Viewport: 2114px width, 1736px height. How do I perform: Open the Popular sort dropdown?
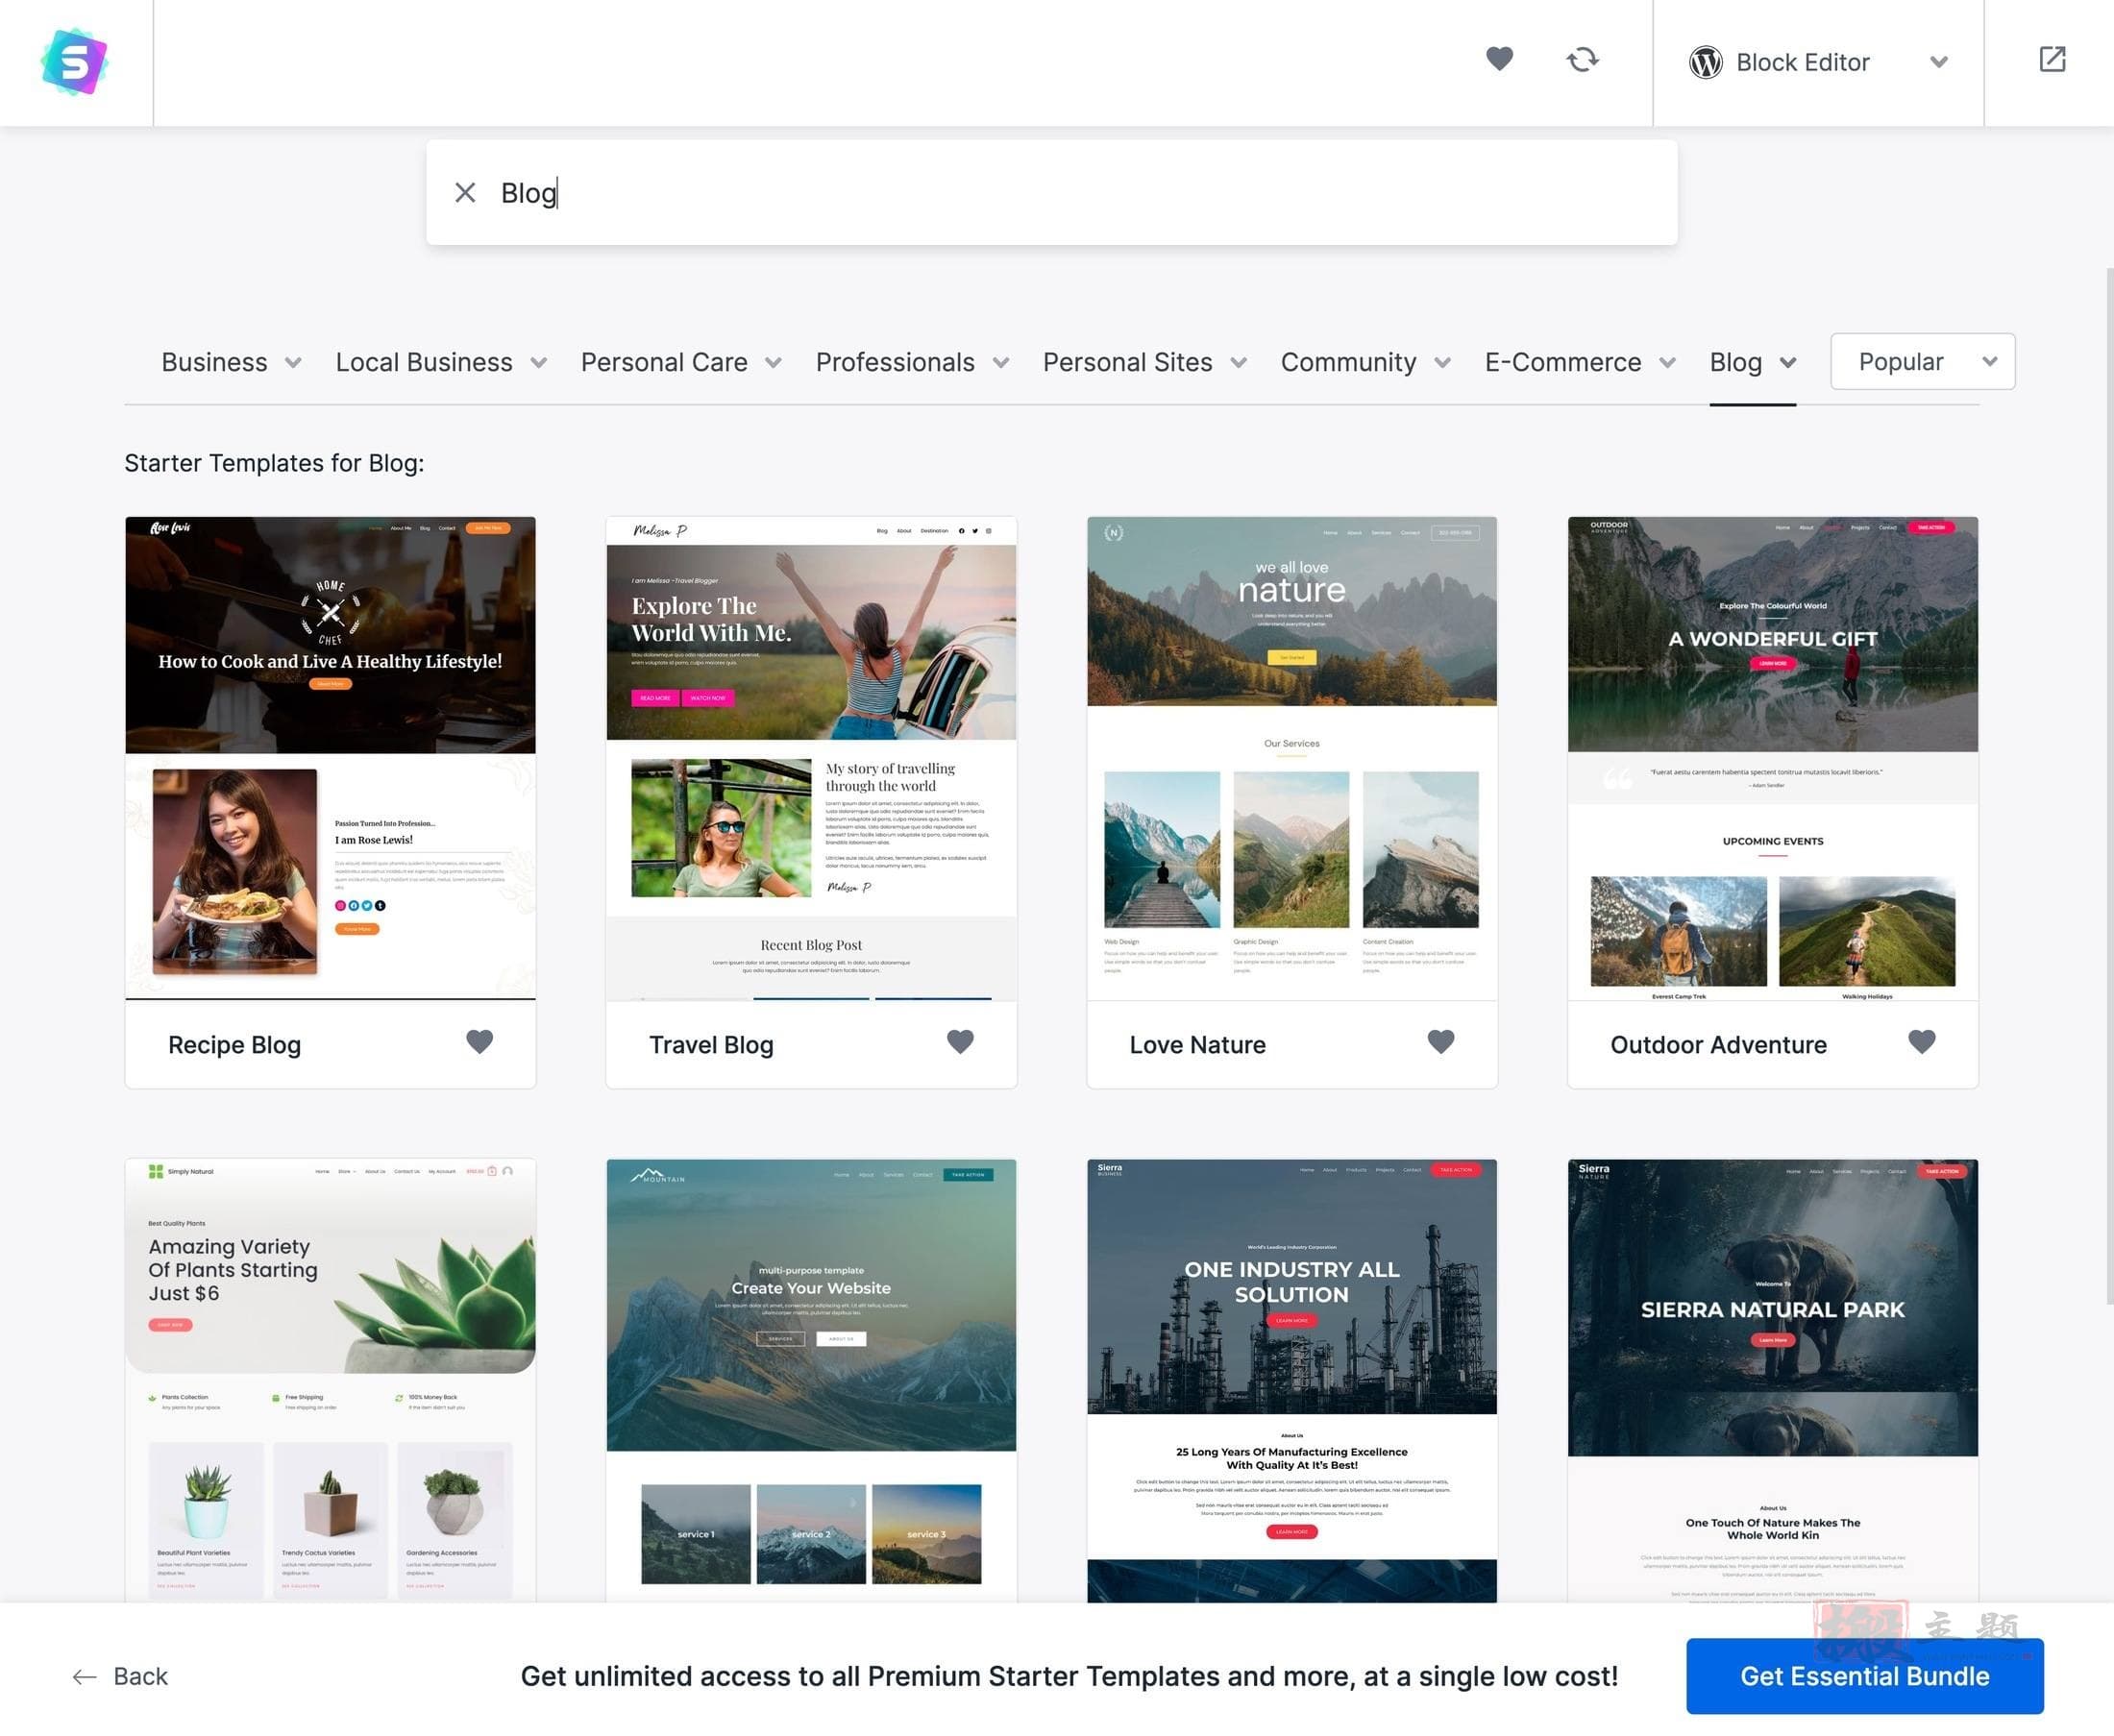click(1922, 361)
